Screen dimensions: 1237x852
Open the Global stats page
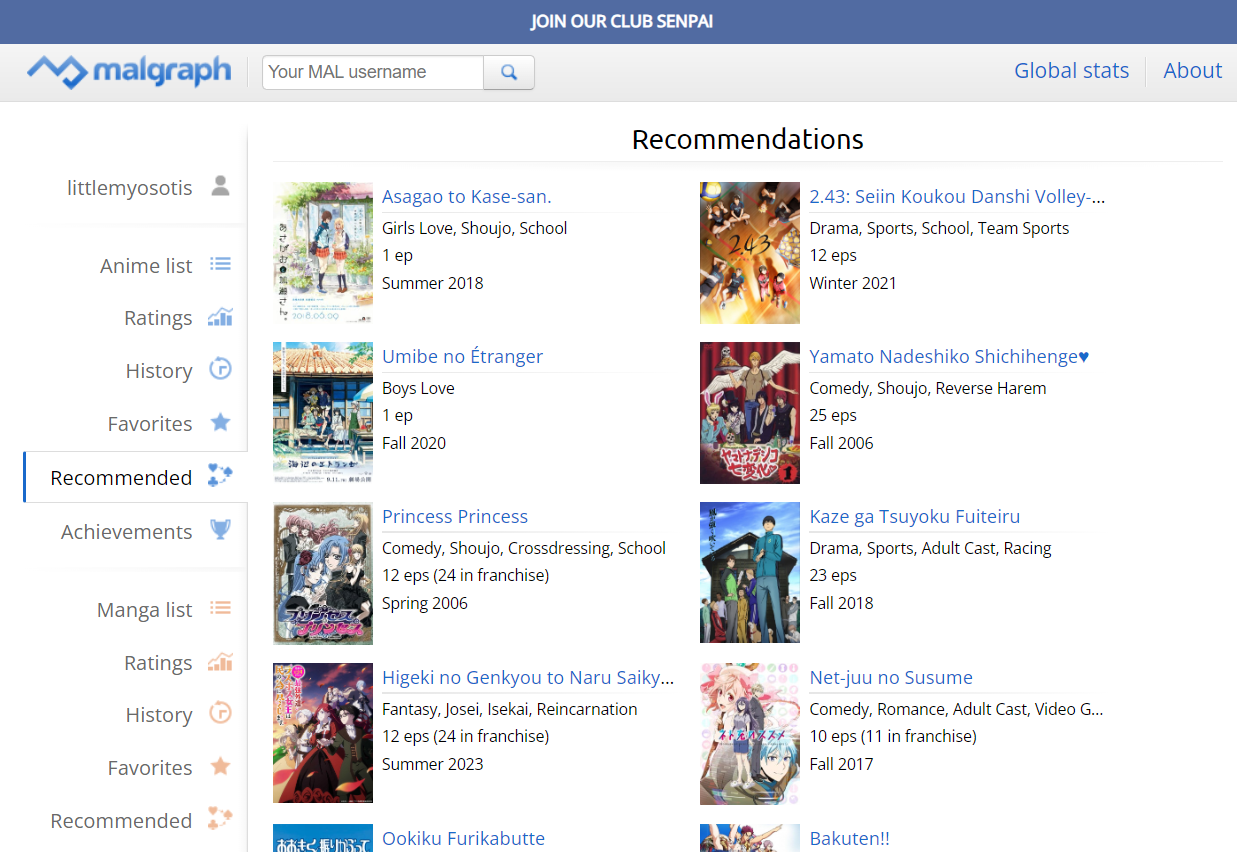pyautogui.click(x=1071, y=71)
